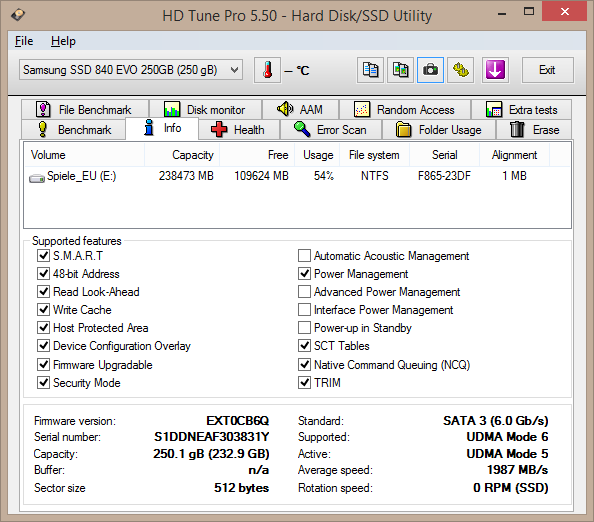The image size is (594, 522).
Task: Switch to the Random Access tab
Action: (x=405, y=109)
